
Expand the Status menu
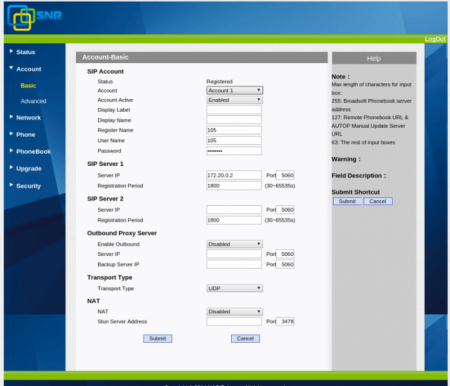[x=26, y=52]
